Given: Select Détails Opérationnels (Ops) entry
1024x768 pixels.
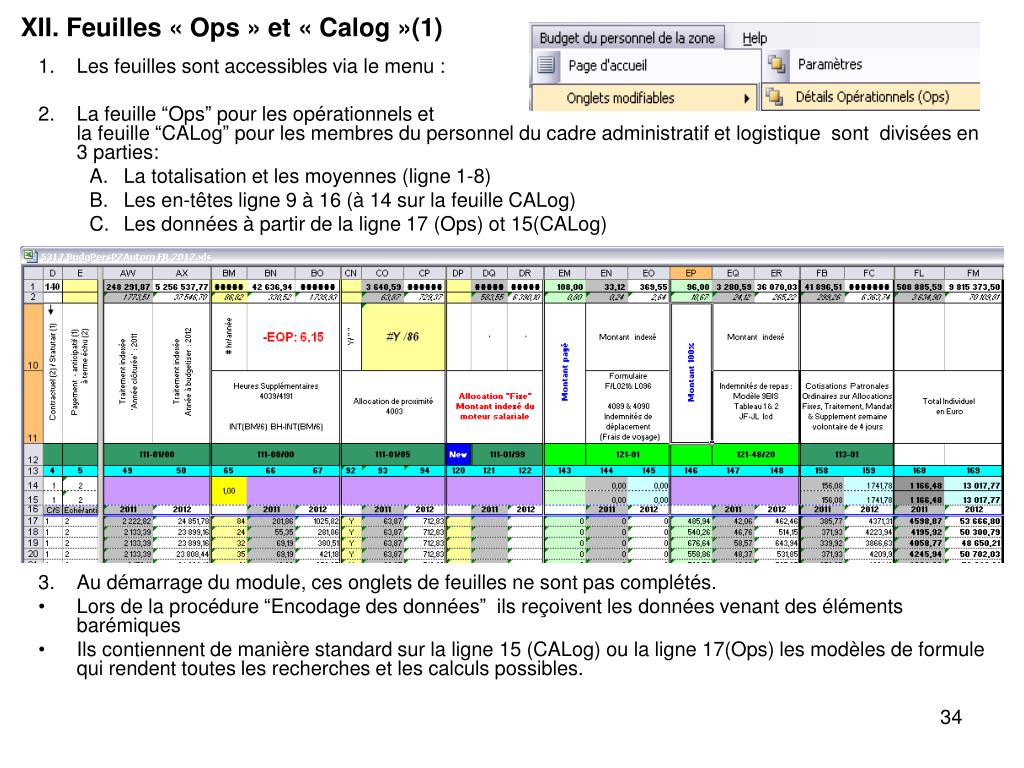Looking at the screenshot, I should click(872, 97).
